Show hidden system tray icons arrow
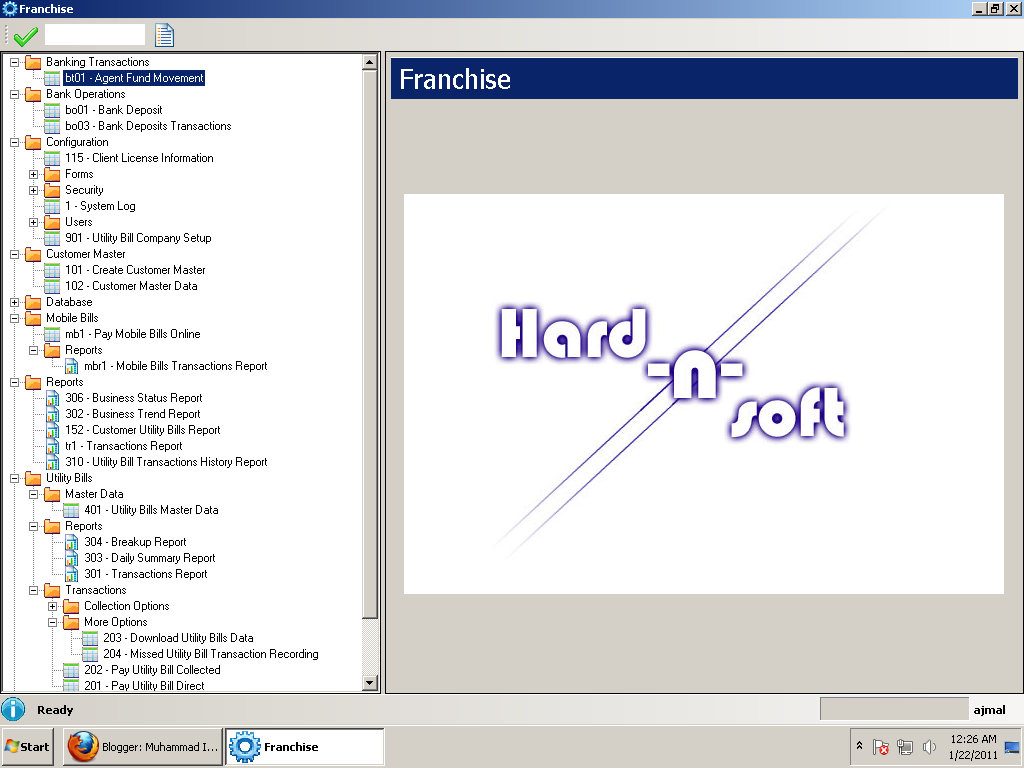Screen dimensions: 1024x768 [859, 745]
